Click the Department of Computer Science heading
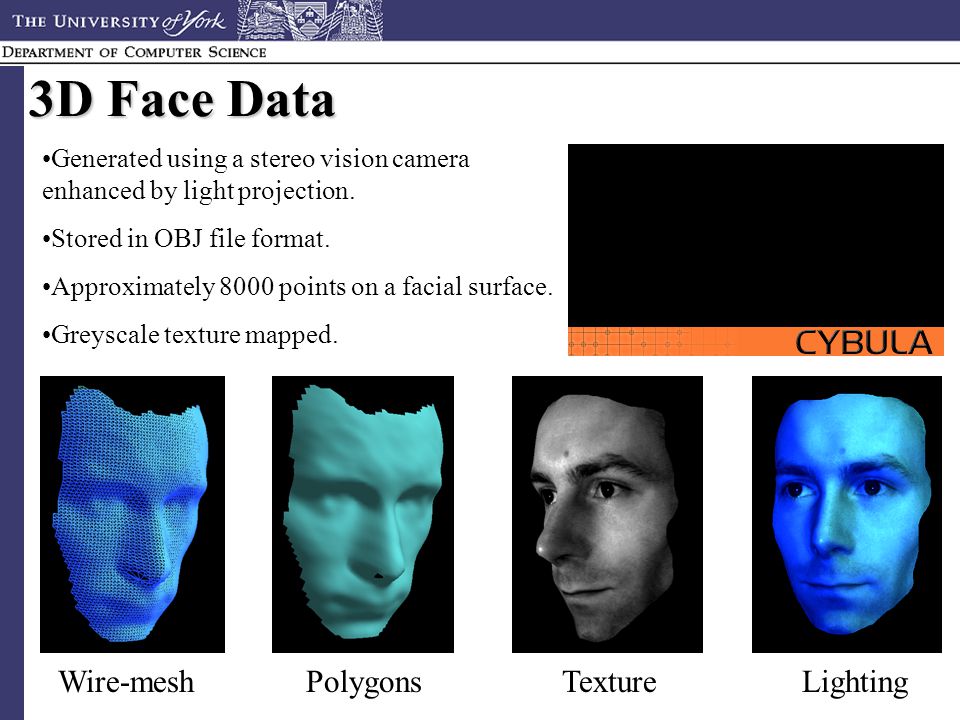The image size is (960, 720). tap(133, 52)
